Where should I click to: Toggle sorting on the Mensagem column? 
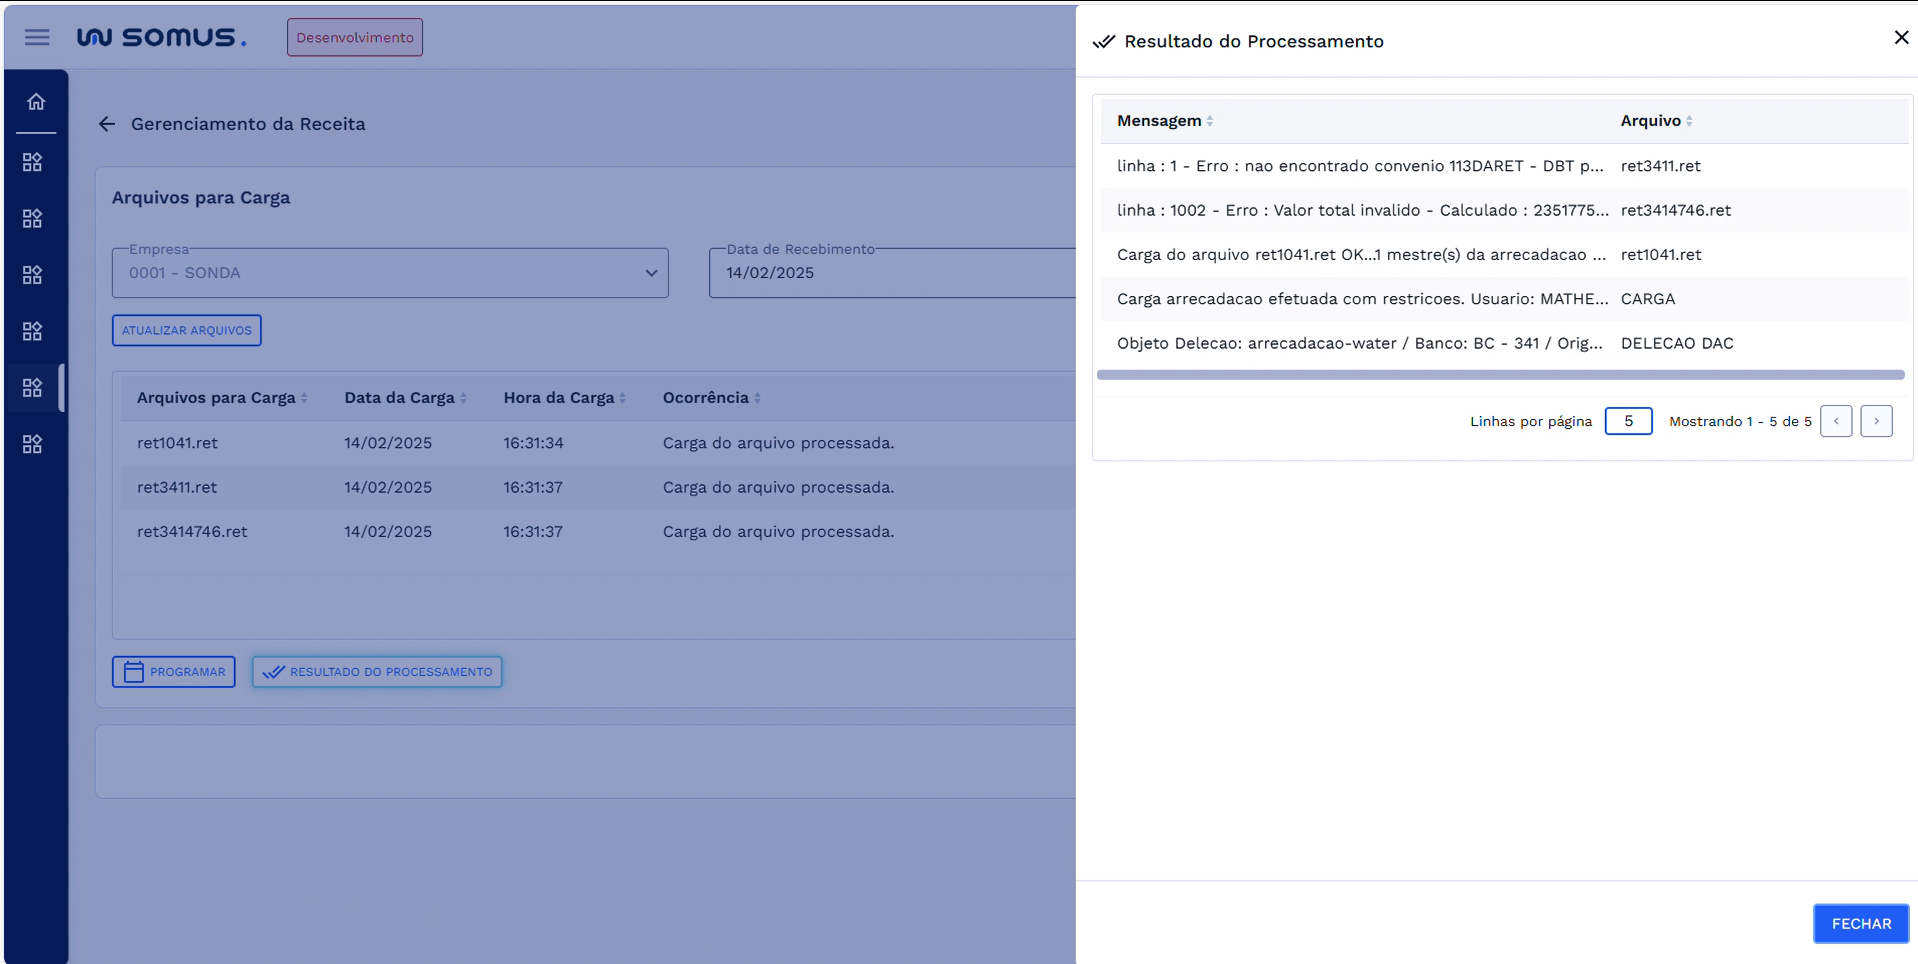(1209, 120)
